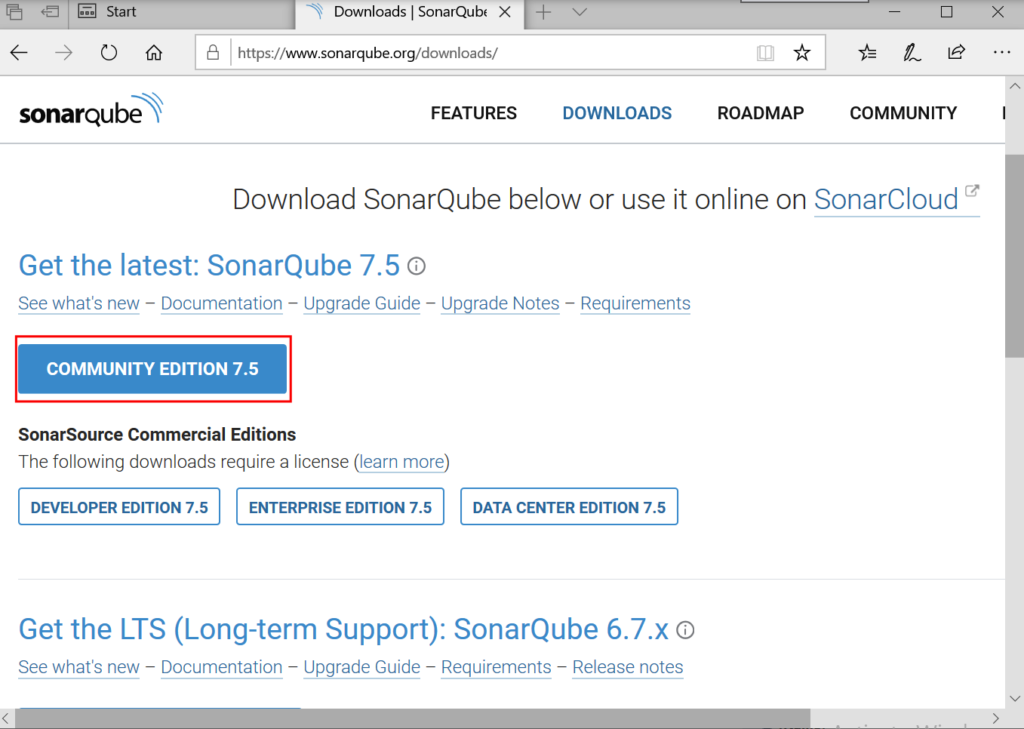Show tab previews chevron
Screen dimensions: 1024x729
(x=579, y=12)
